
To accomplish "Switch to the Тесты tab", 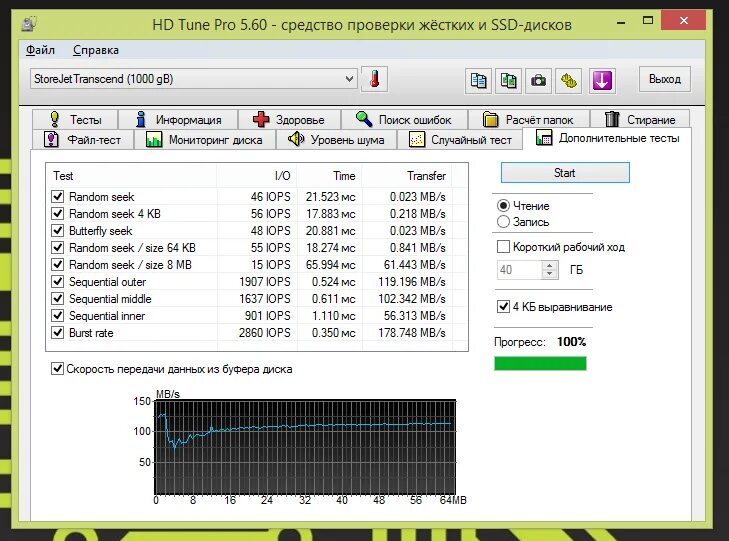I will pos(75,119).
